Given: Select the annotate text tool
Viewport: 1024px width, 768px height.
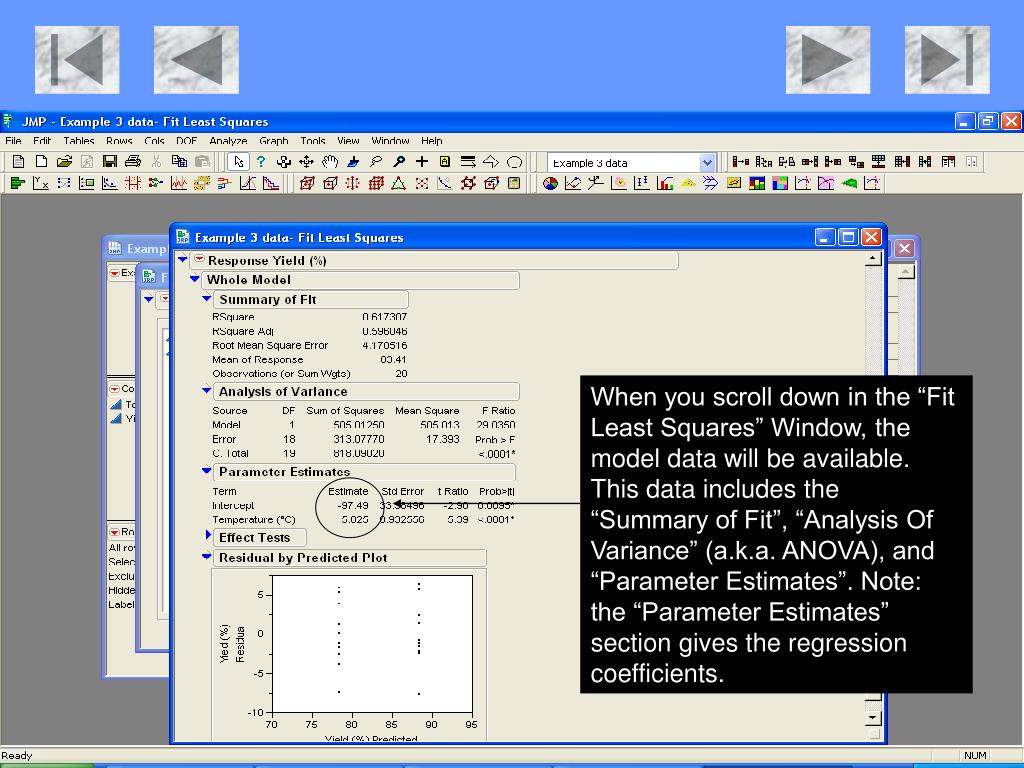Looking at the screenshot, I should (445, 162).
